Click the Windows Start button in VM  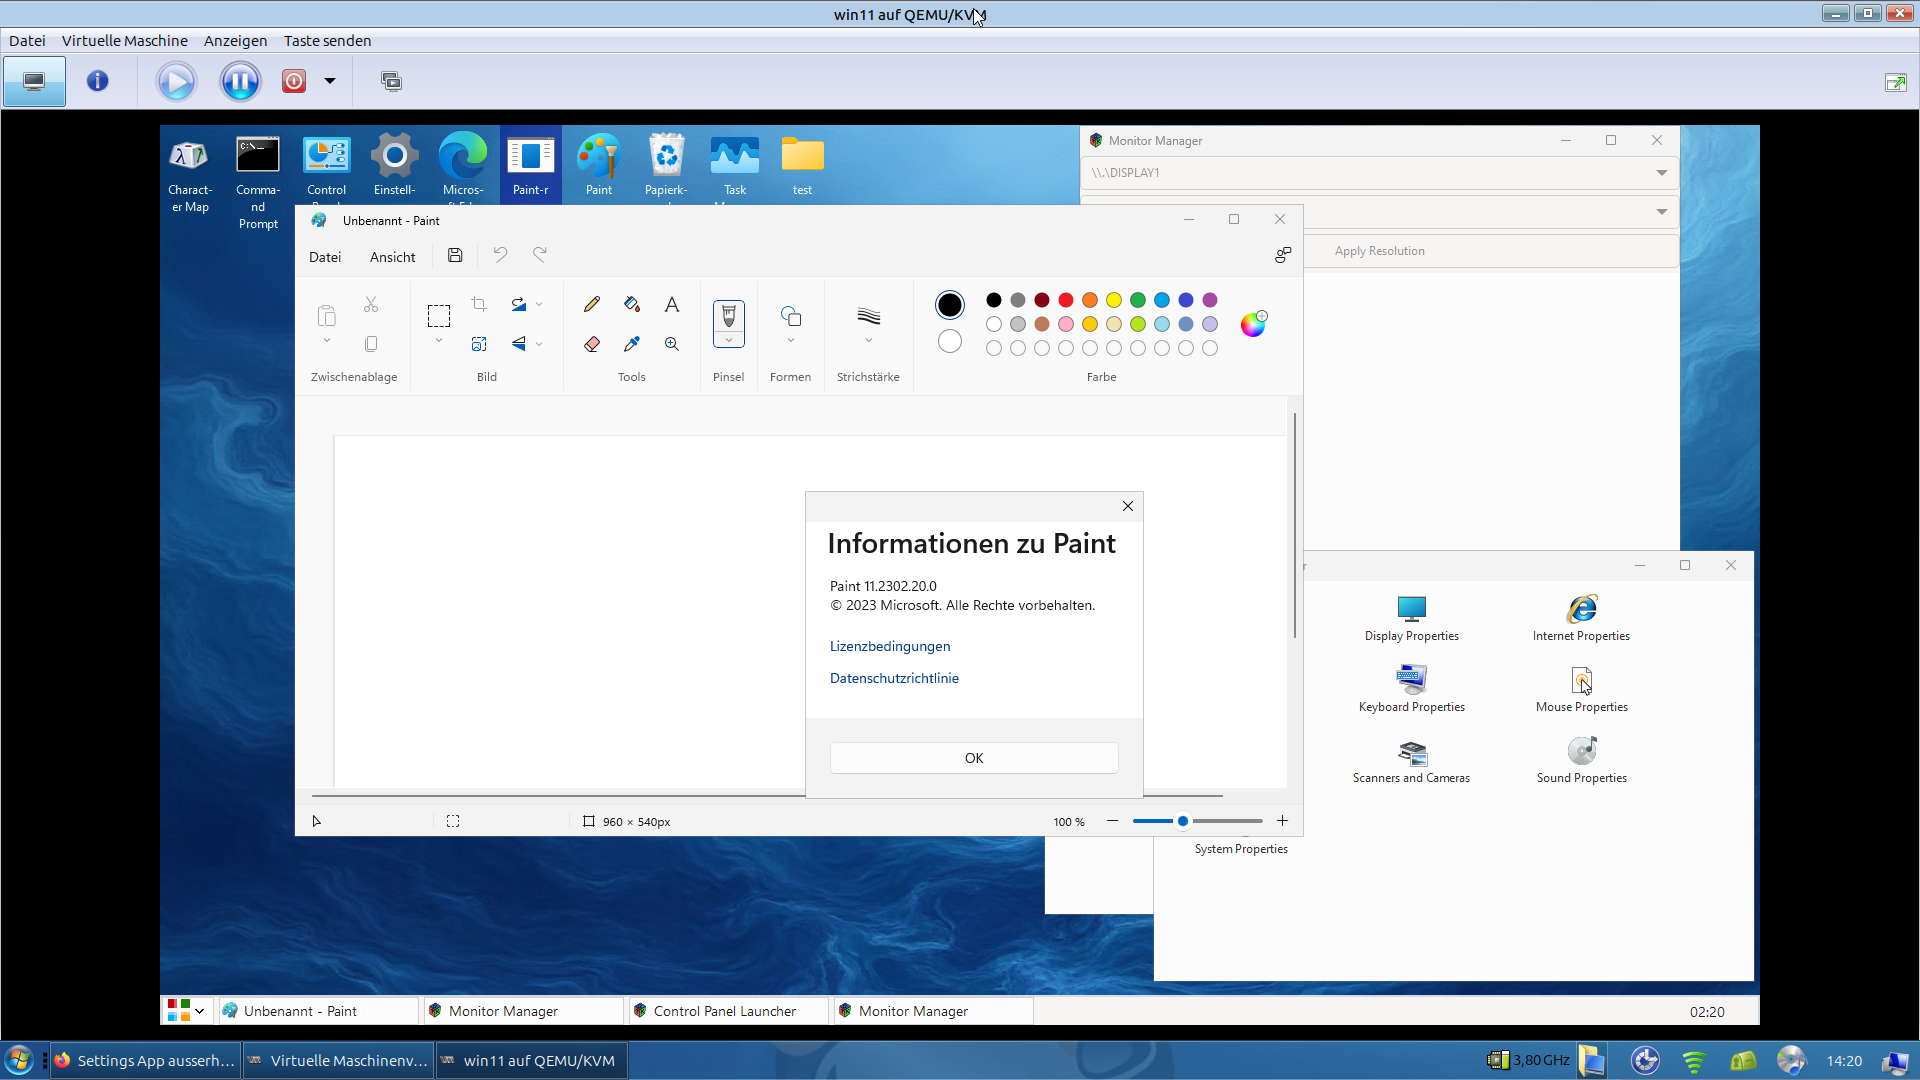187,1011
